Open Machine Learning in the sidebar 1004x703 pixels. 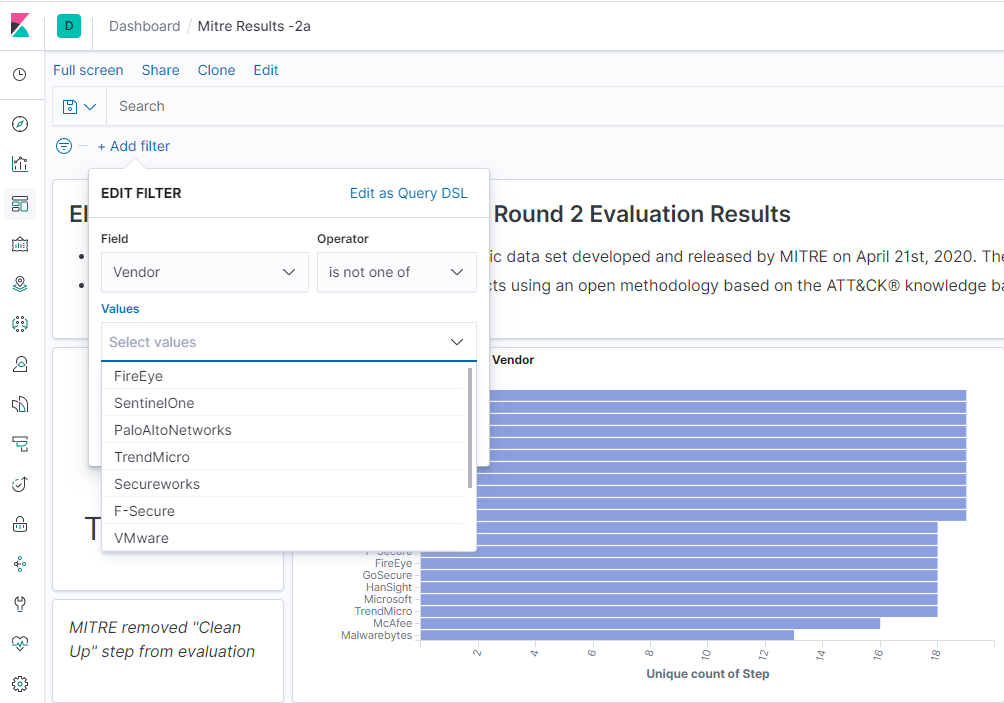20,324
